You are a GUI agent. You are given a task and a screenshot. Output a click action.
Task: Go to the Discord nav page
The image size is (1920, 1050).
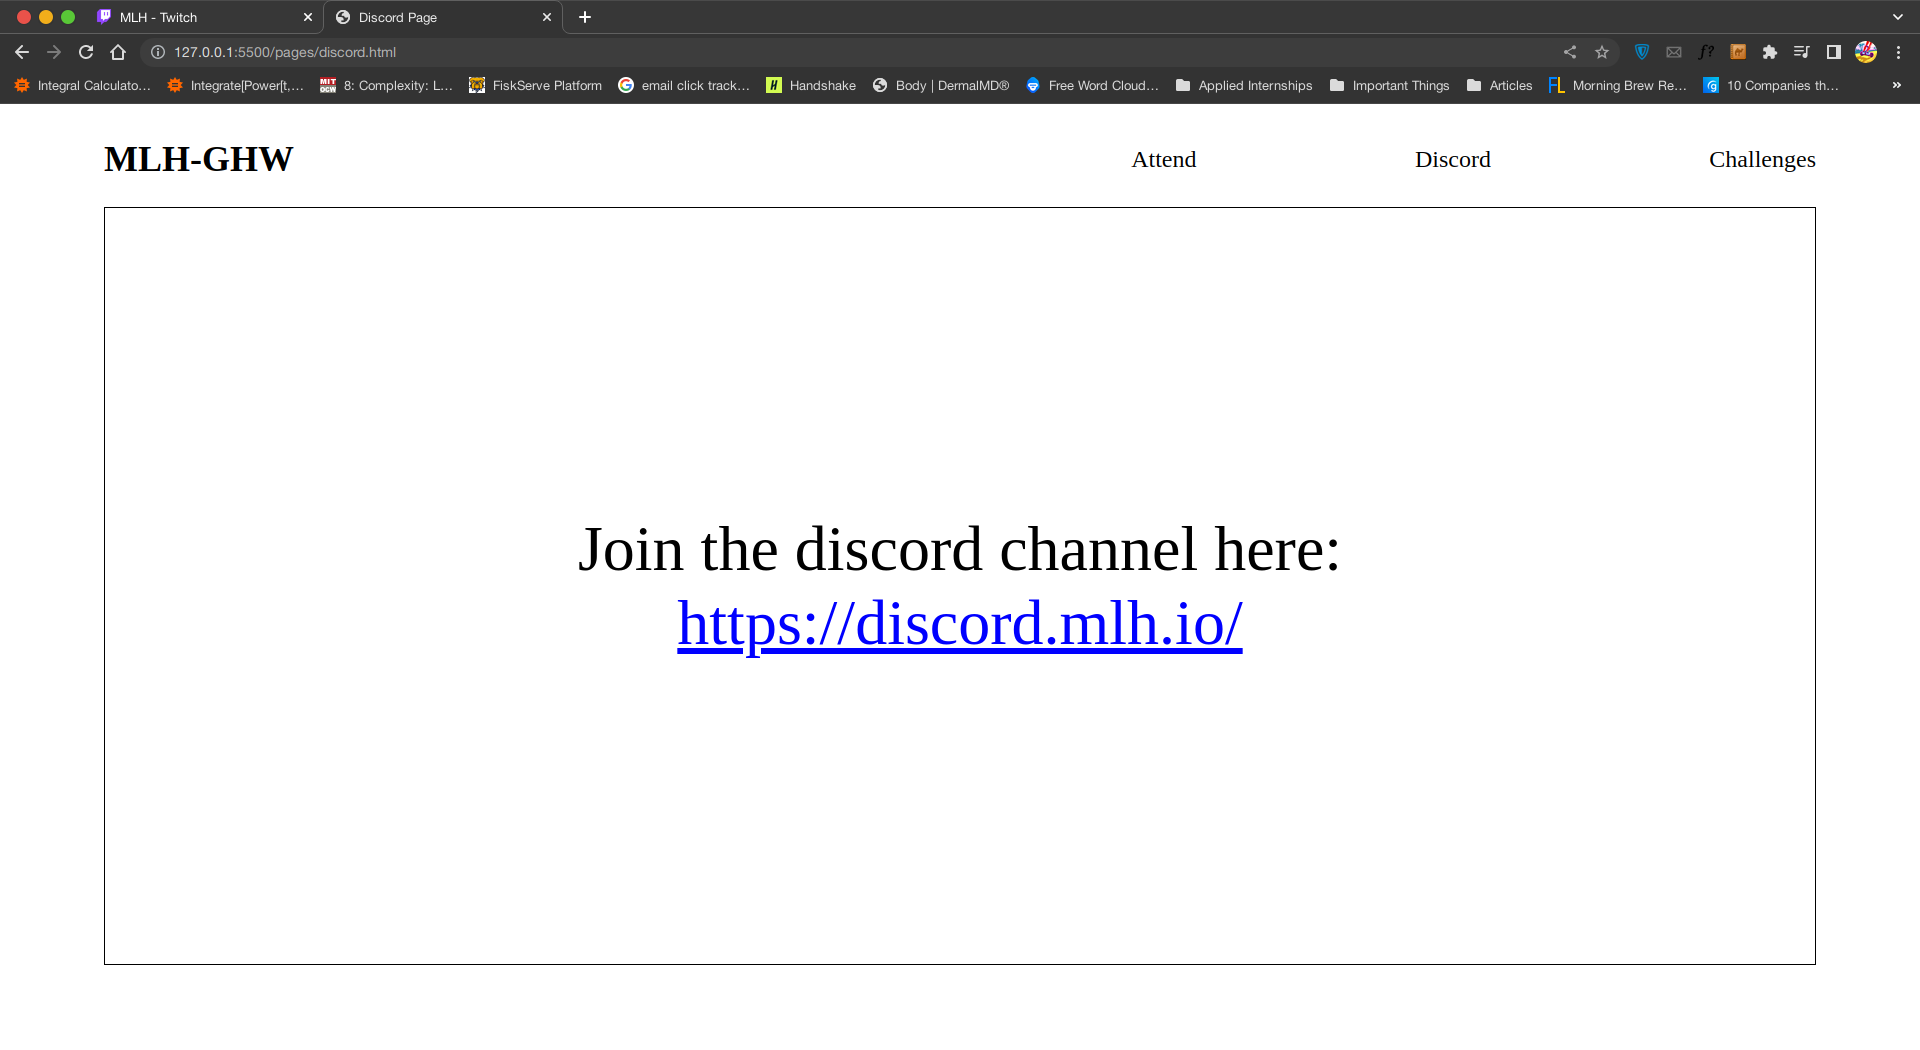[x=1452, y=159]
